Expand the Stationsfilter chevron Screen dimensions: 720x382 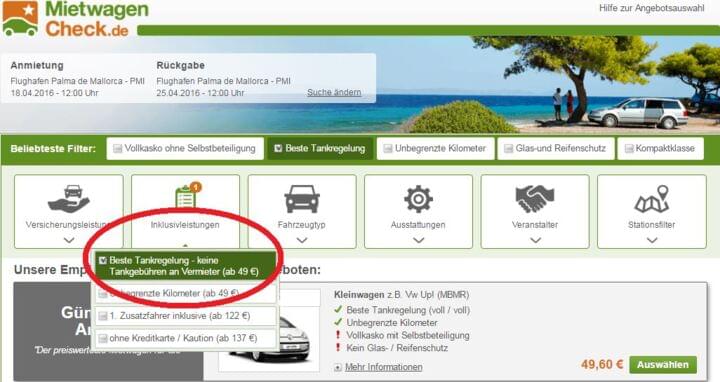652,240
